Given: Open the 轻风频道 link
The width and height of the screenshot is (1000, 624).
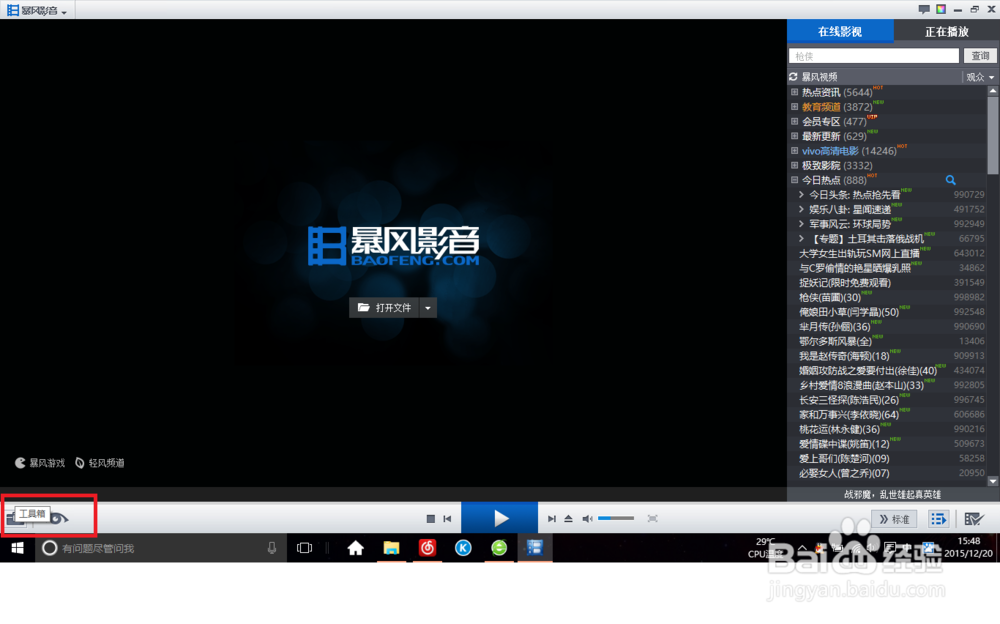Looking at the screenshot, I should pos(99,463).
